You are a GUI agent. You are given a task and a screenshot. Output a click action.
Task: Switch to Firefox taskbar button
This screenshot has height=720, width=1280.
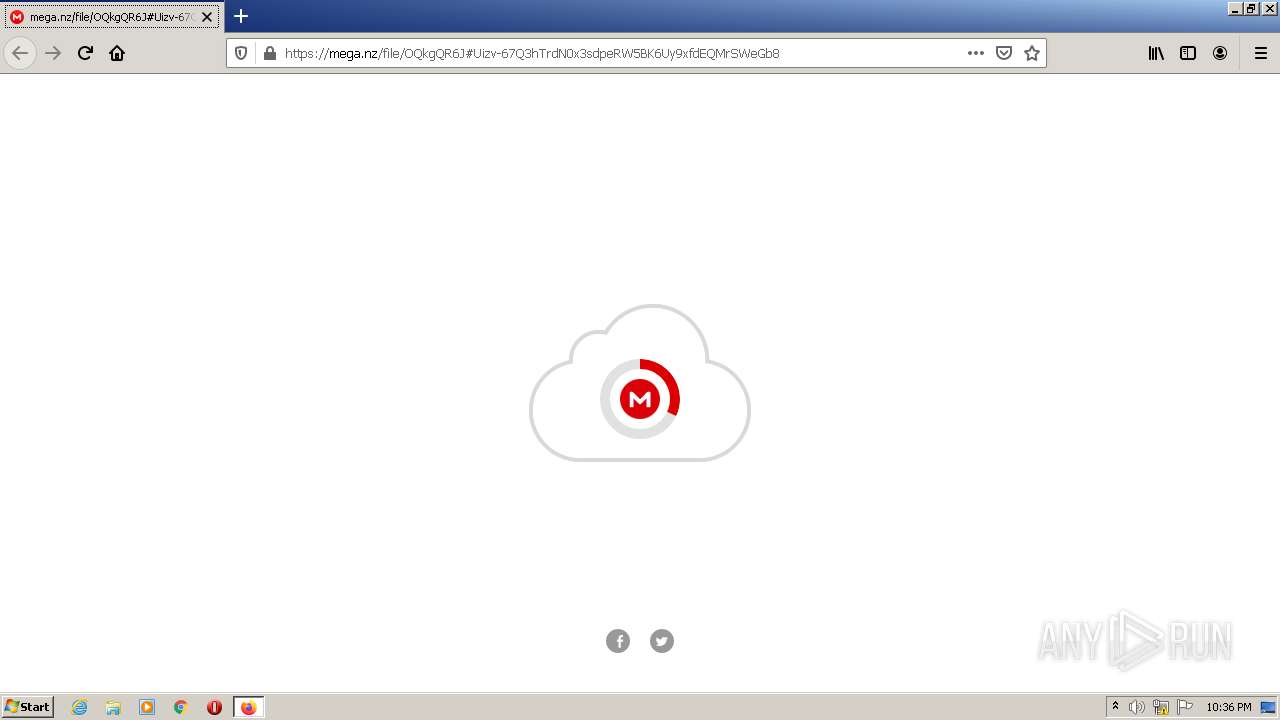click(249, 707)
